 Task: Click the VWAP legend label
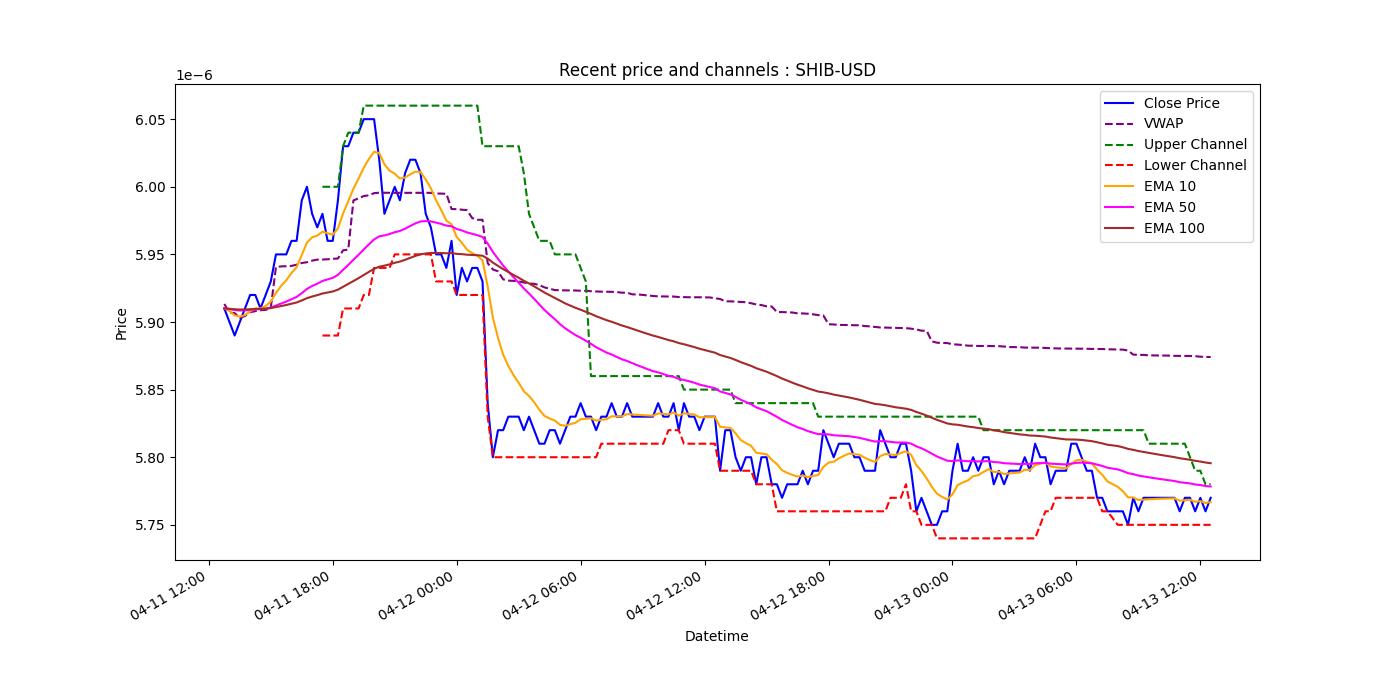[x=1163, y=124]
